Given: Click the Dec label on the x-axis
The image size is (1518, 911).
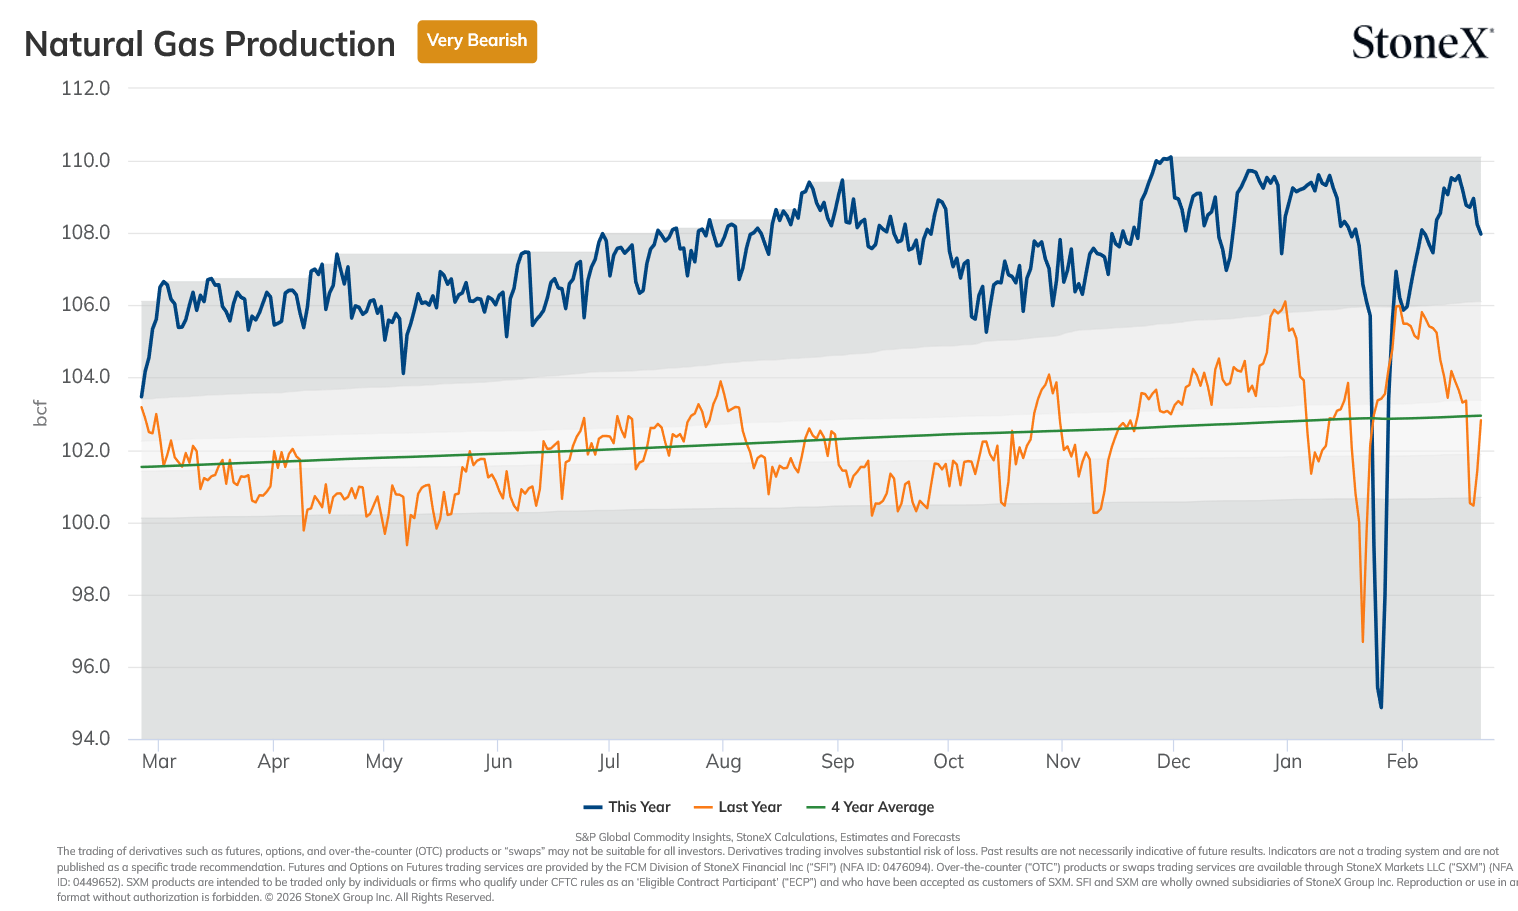Looking at the screenshot, I should click(1173, 761).
